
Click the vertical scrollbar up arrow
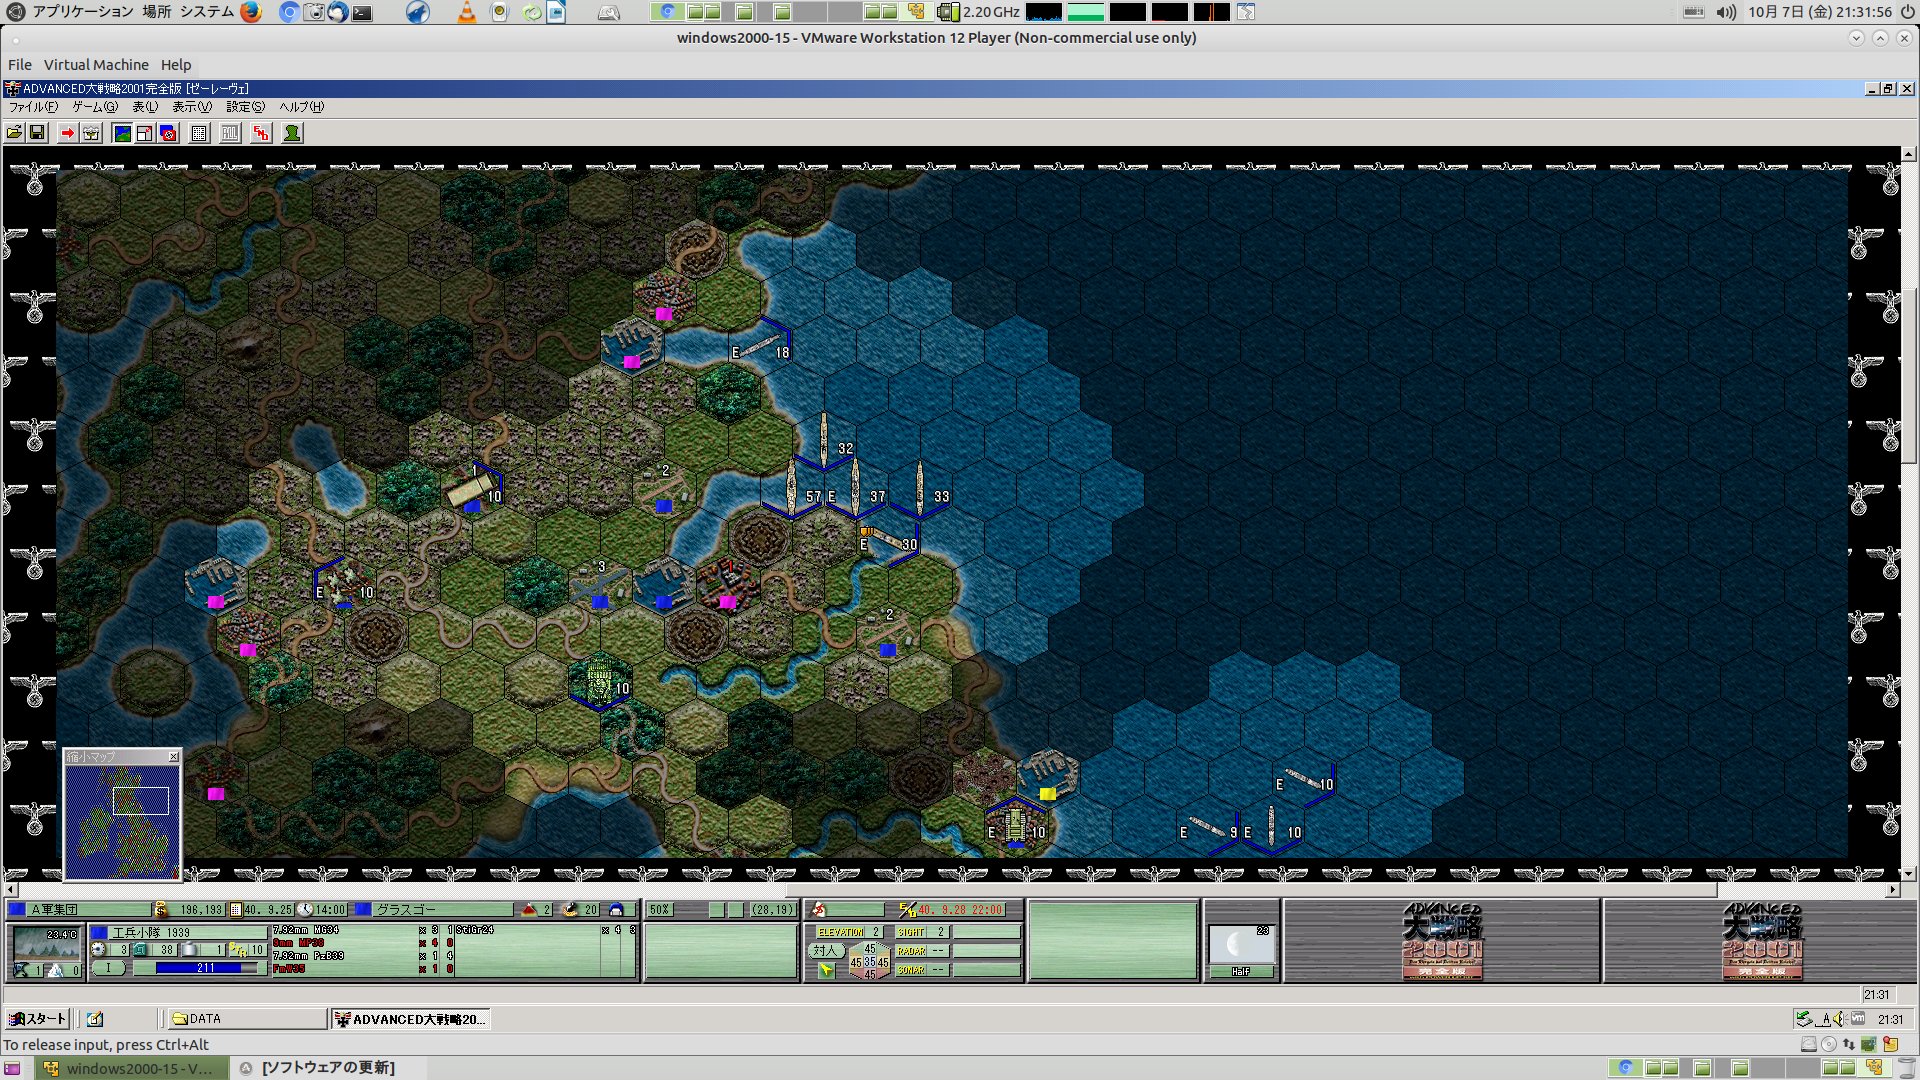pos(1909,154)
